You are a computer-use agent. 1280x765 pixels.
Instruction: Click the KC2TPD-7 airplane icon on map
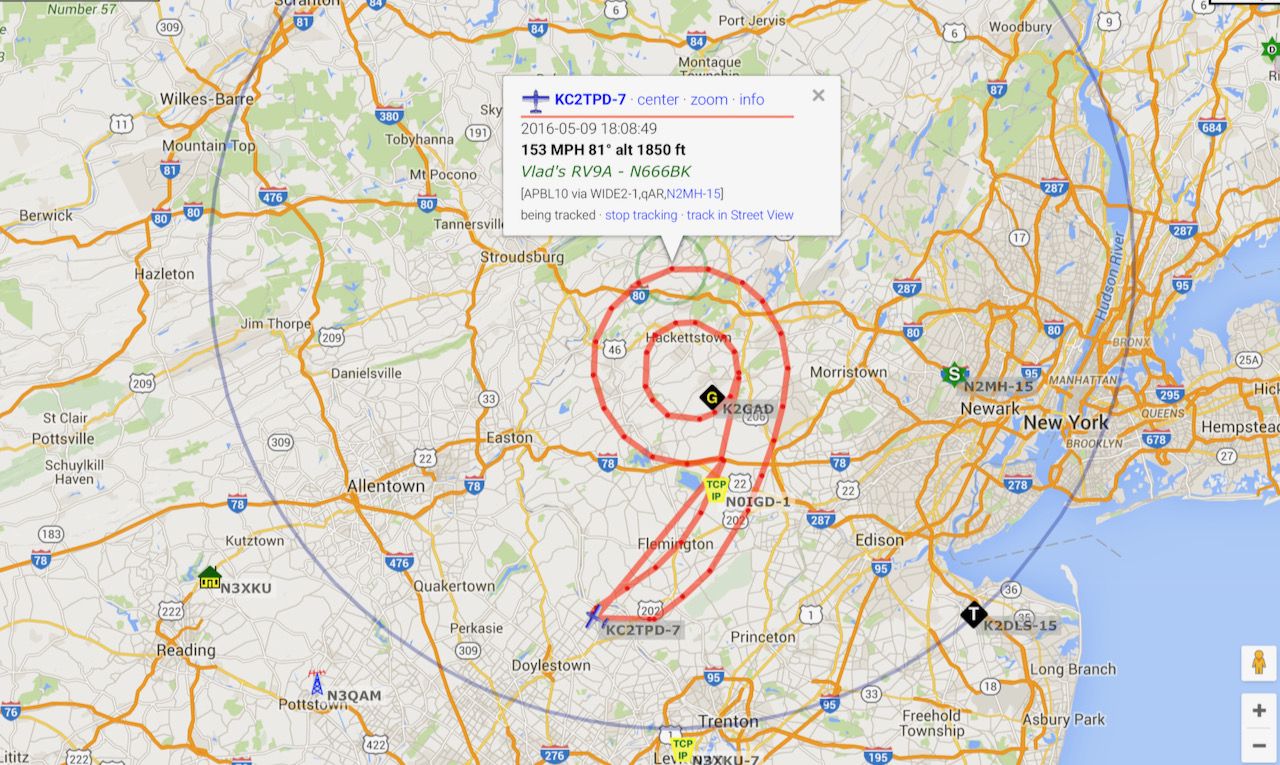[596, 617]
